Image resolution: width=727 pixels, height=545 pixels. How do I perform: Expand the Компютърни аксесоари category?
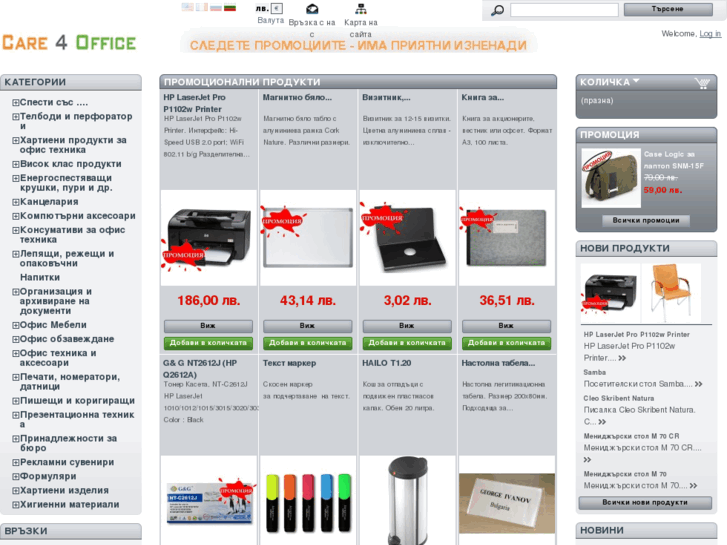16,216
